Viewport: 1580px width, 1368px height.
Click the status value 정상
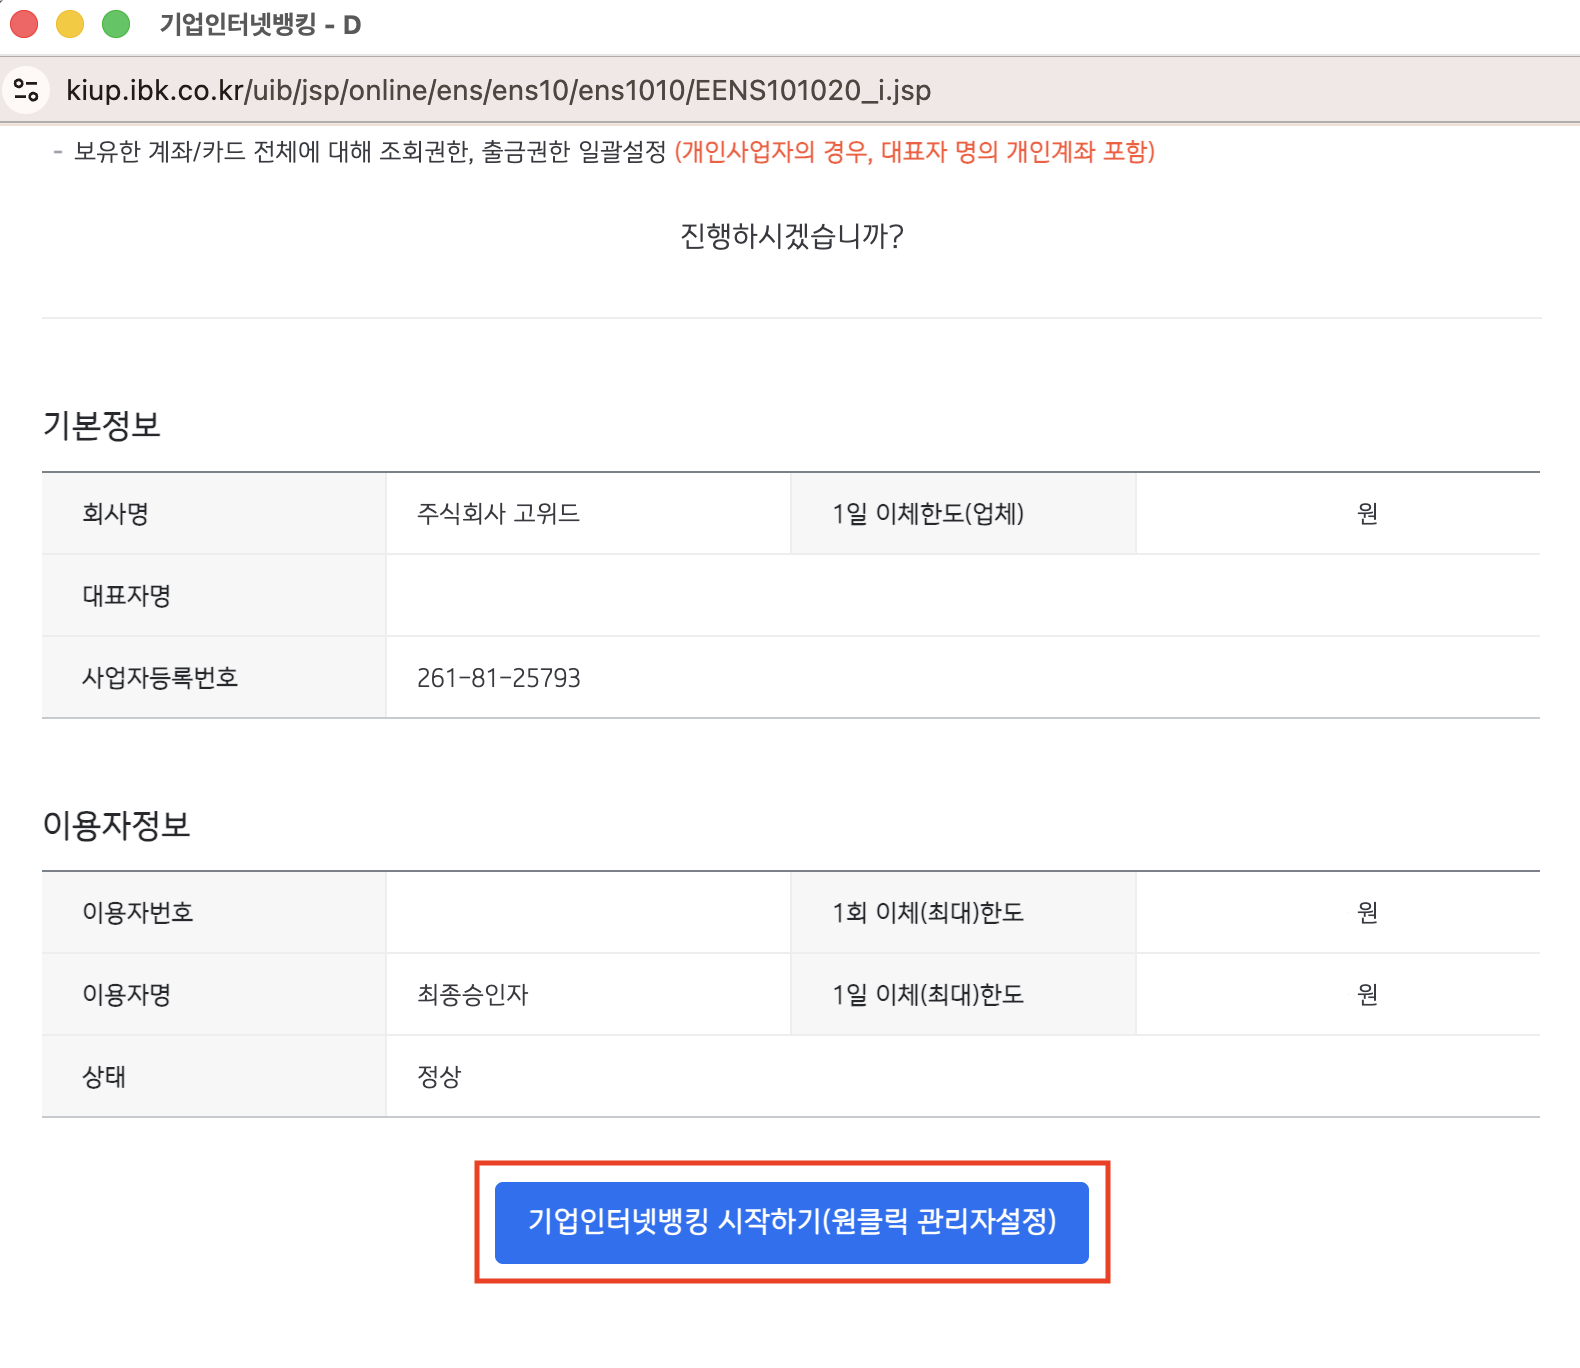point(439,1077)
